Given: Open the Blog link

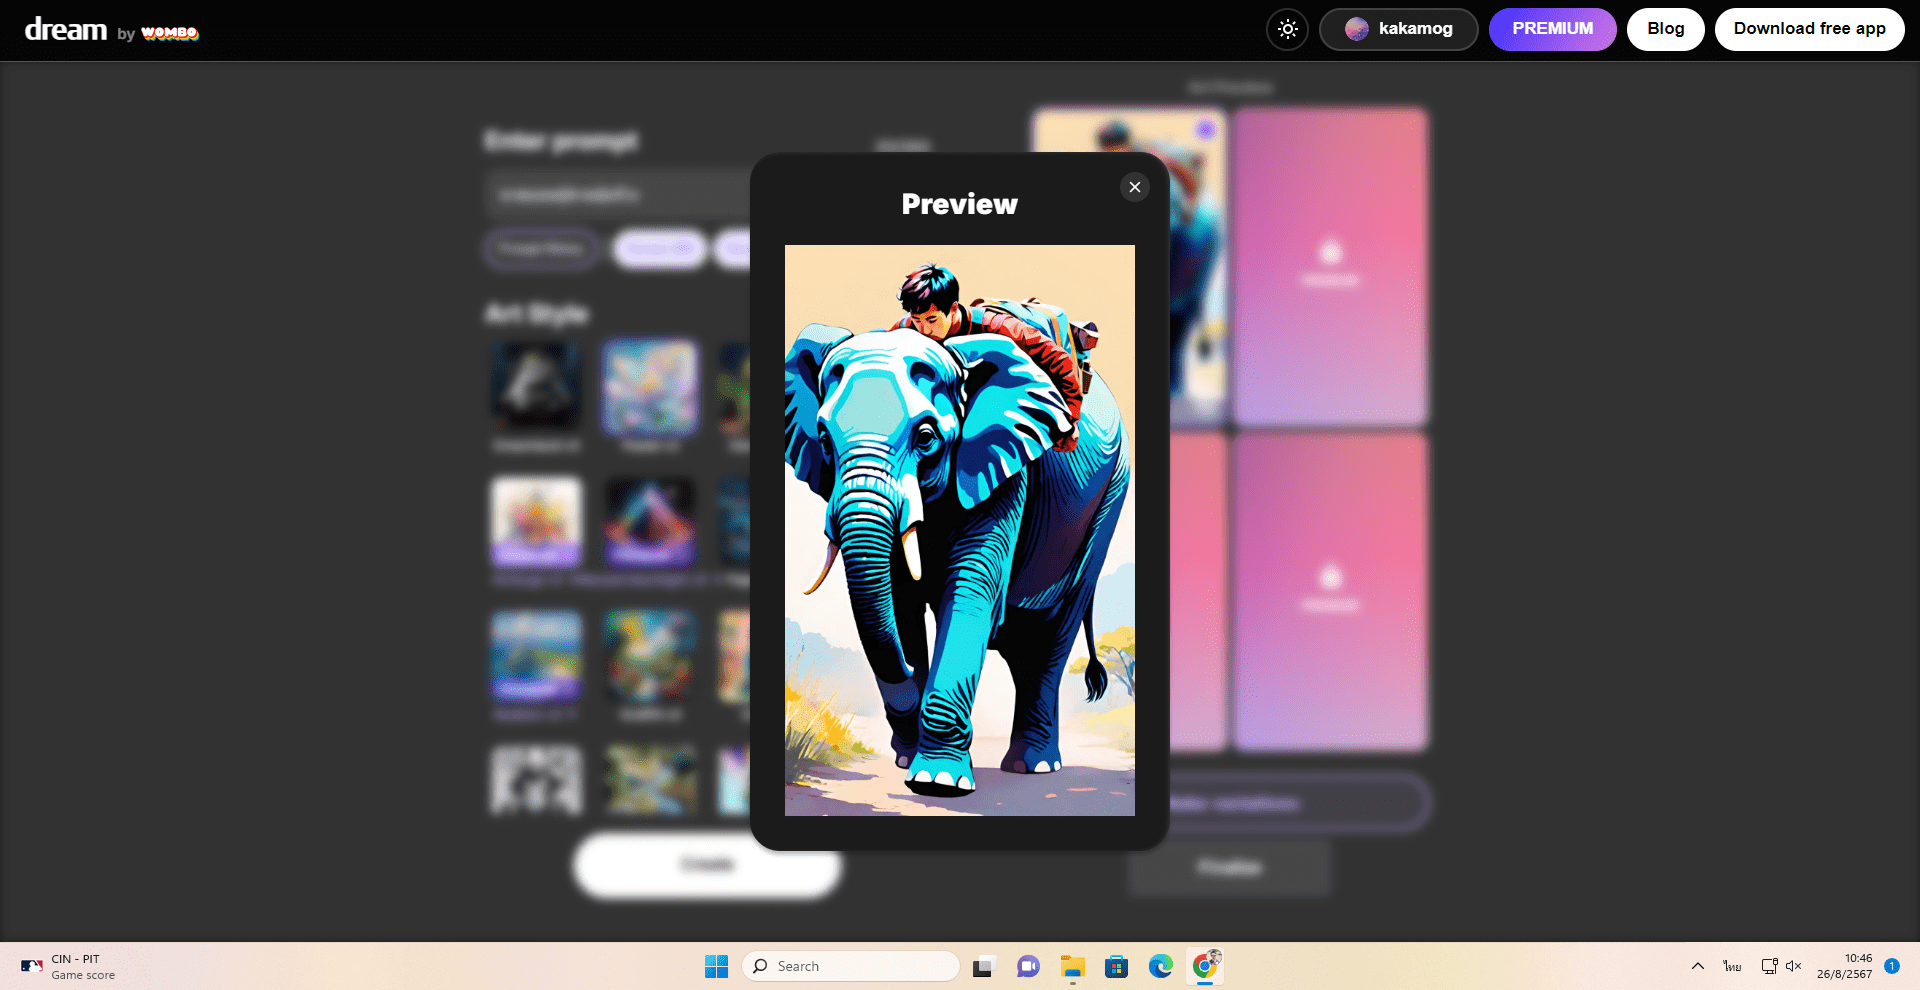Looking at the screenshot, I should [1665, 29].
